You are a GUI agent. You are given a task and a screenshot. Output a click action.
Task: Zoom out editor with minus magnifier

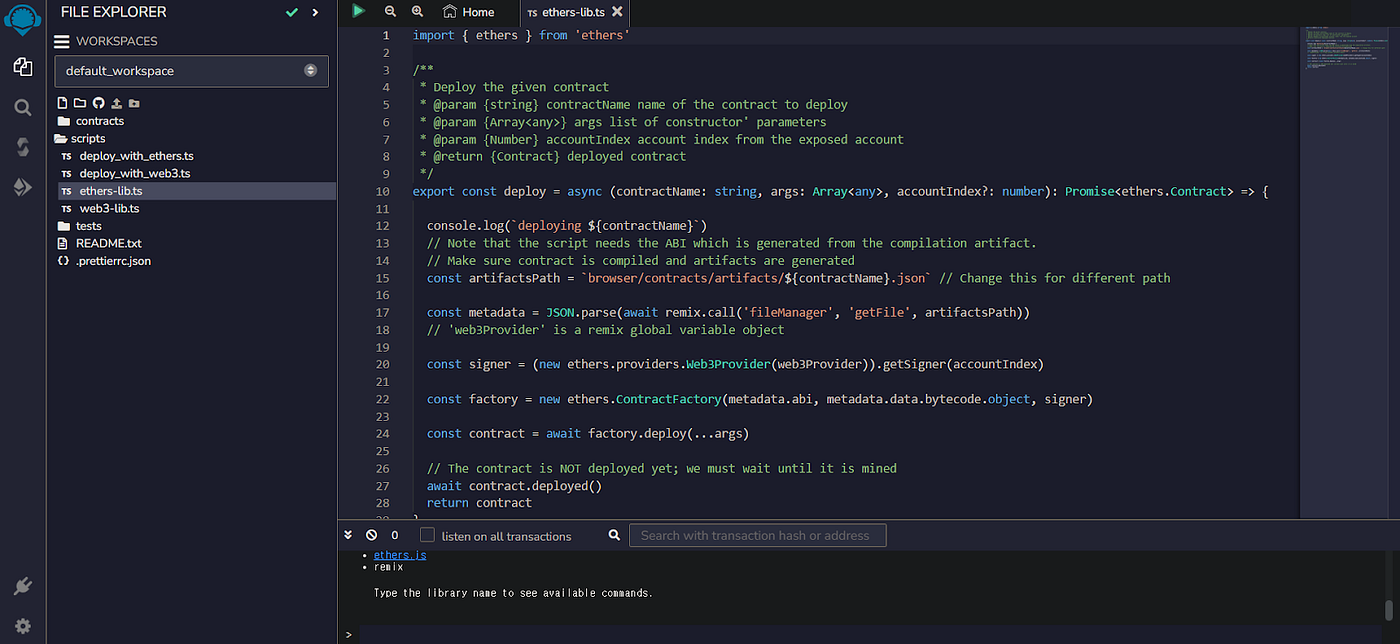click(390, 12)
